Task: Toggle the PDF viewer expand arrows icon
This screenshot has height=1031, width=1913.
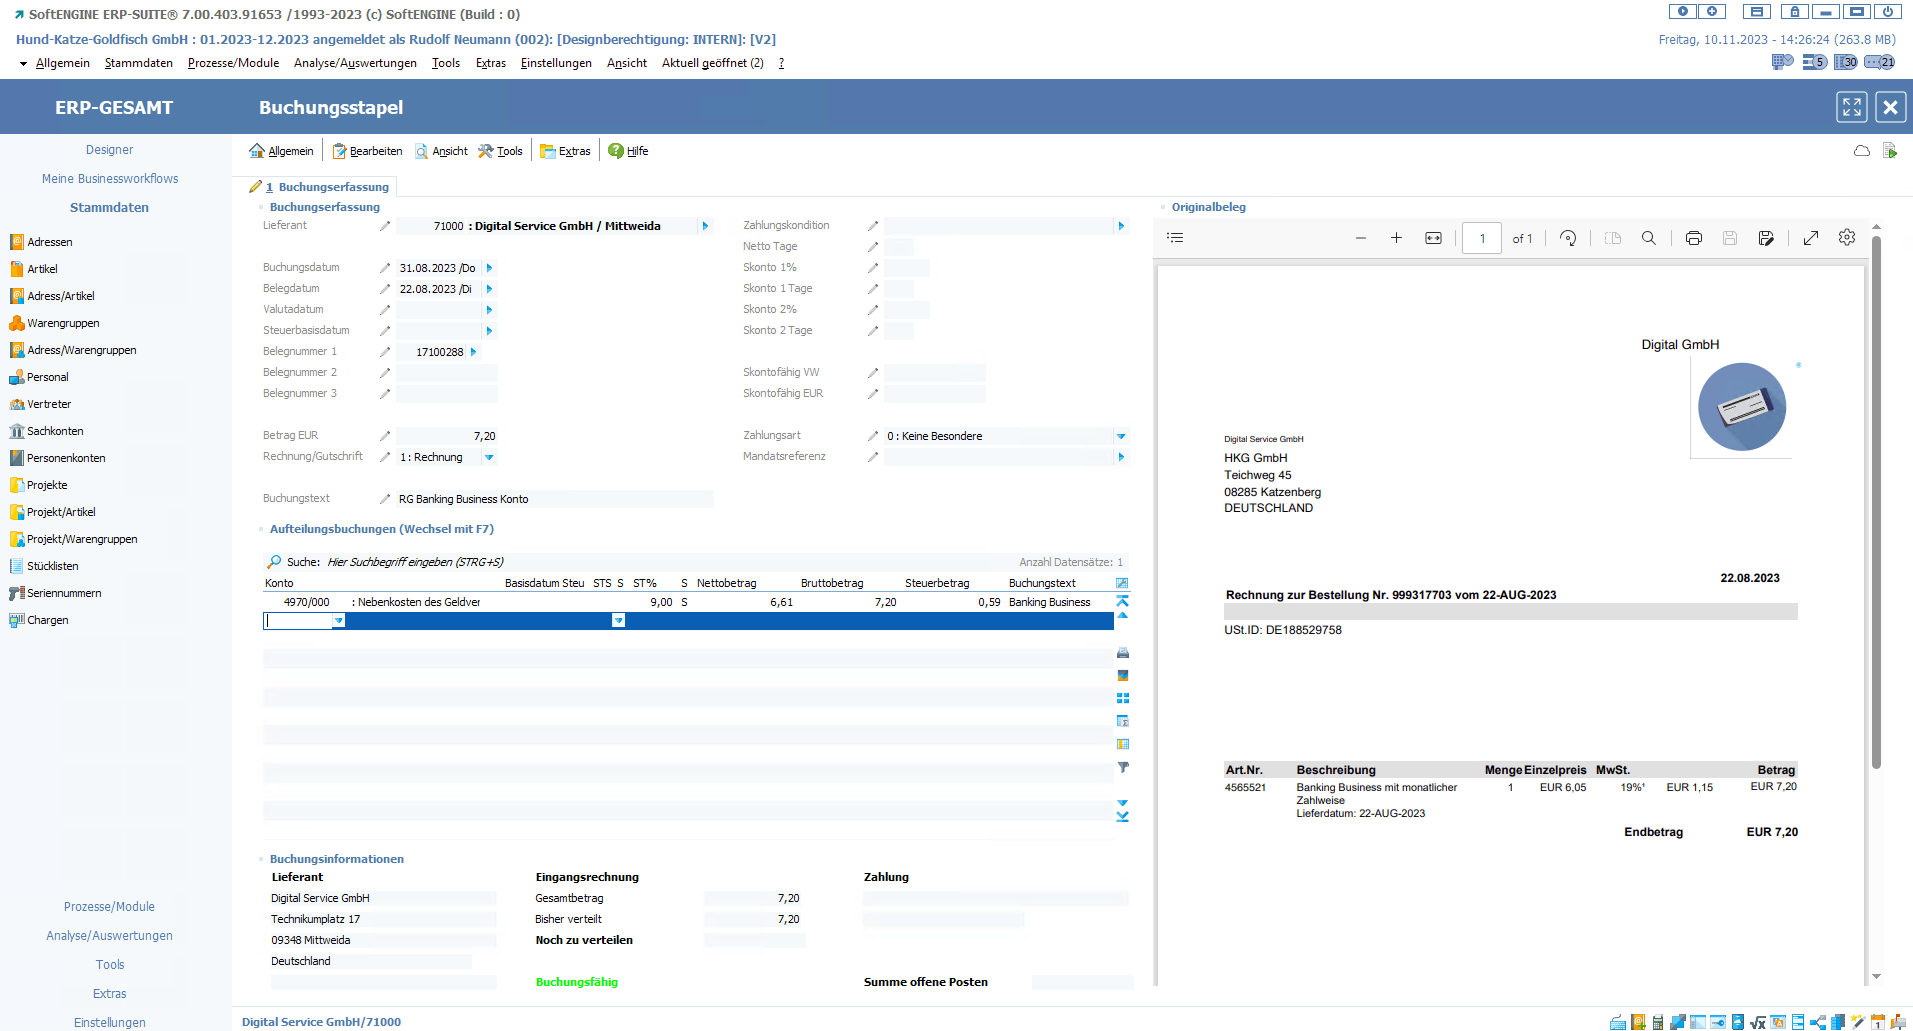Action: click(x=1810, y=238)
